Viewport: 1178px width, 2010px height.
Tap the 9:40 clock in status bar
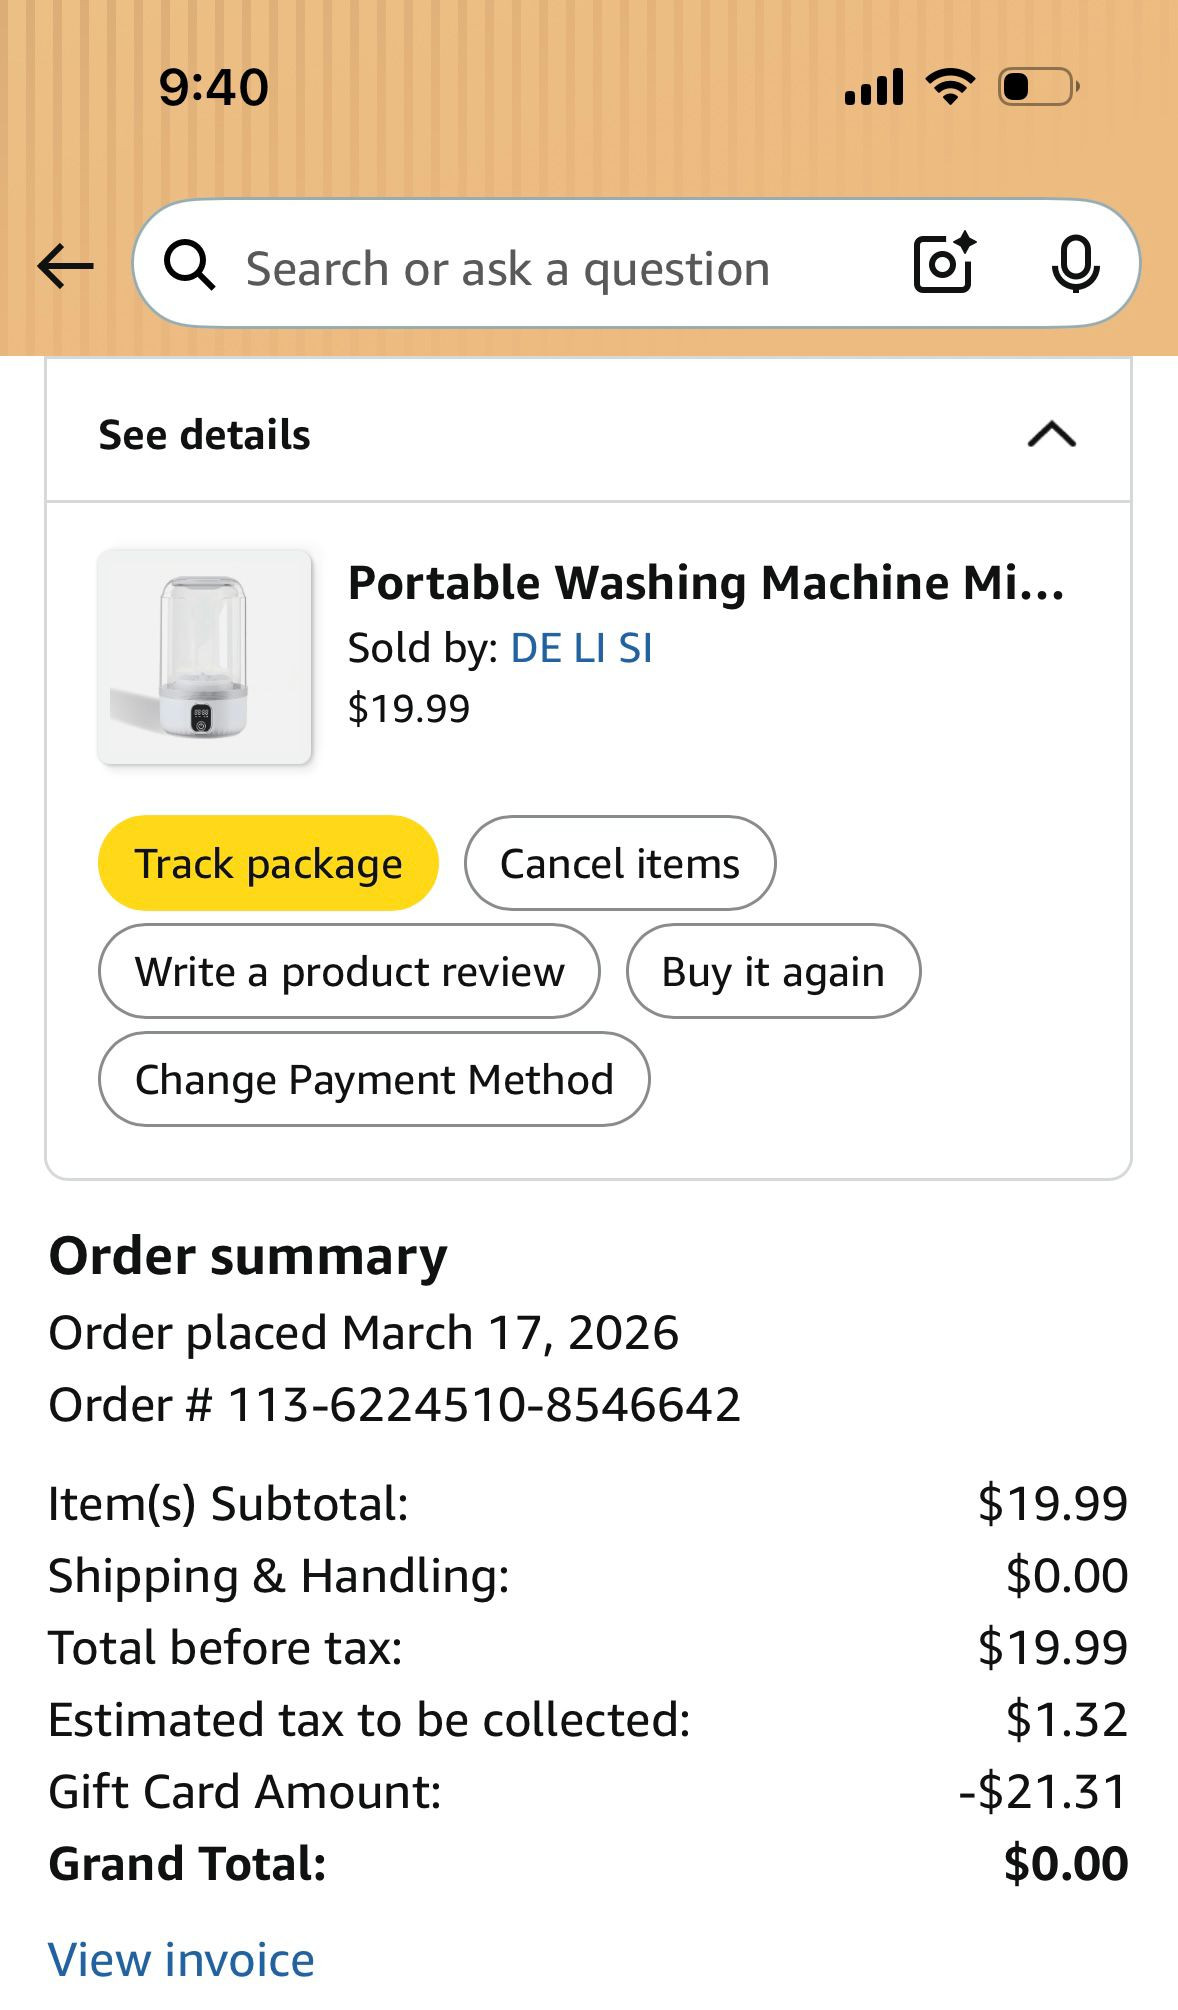pyautogui.click(x=214, y=87)
